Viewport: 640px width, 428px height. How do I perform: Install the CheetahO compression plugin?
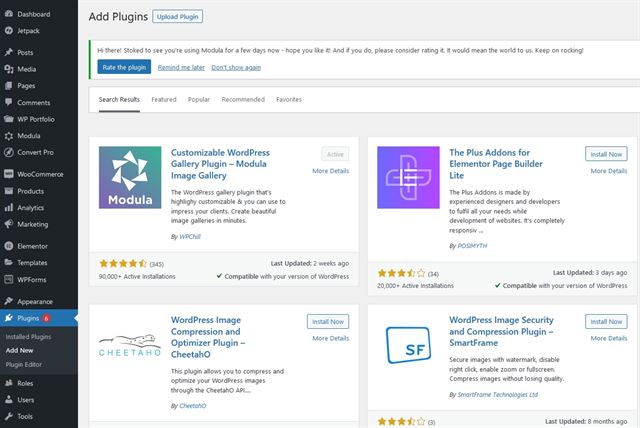[x=328, y=322]
